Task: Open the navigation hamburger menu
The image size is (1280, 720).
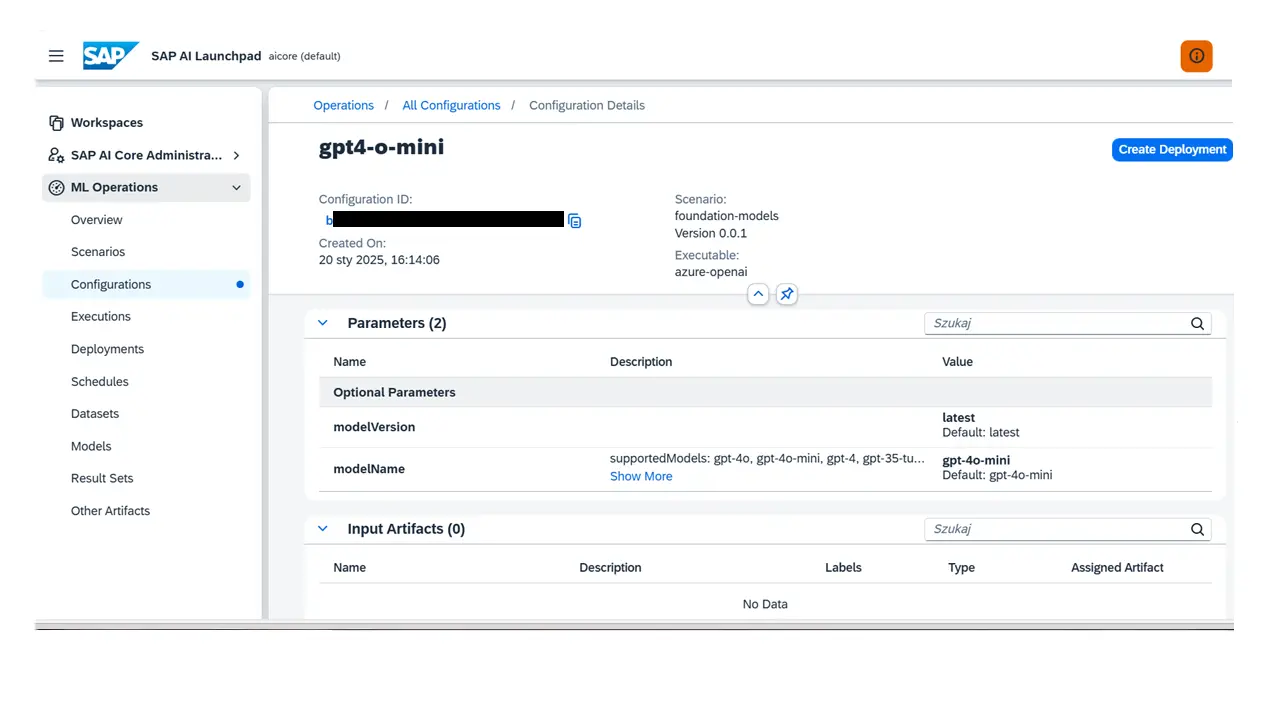Action: pyautogui.click(x=56, y=56)
